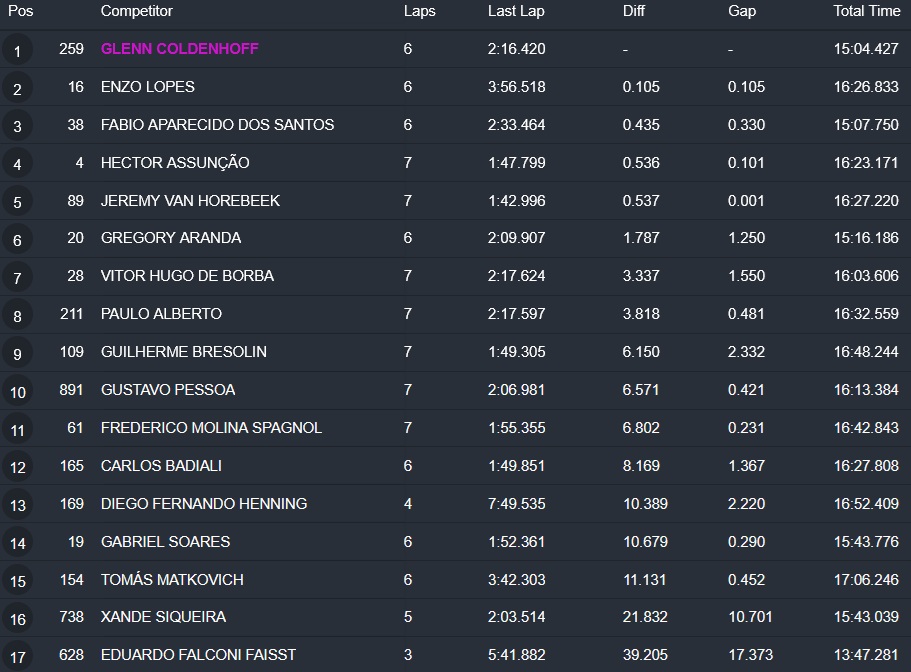Click the Gap column header
This screenshot has width=911, height=672.
pyautogui.click(x=742, y=11)
